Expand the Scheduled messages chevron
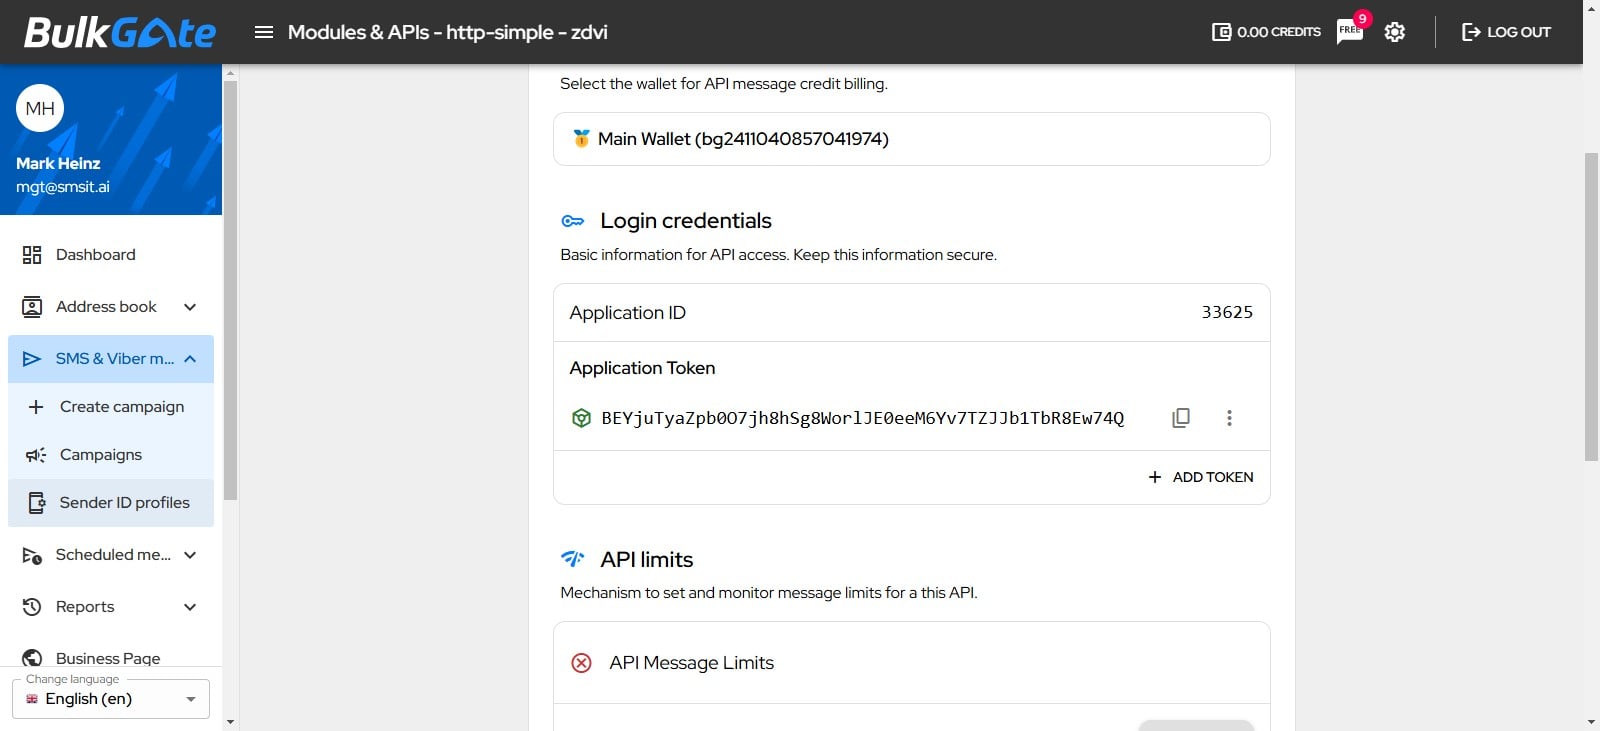Screen dimensions: 1600x731 190,555
